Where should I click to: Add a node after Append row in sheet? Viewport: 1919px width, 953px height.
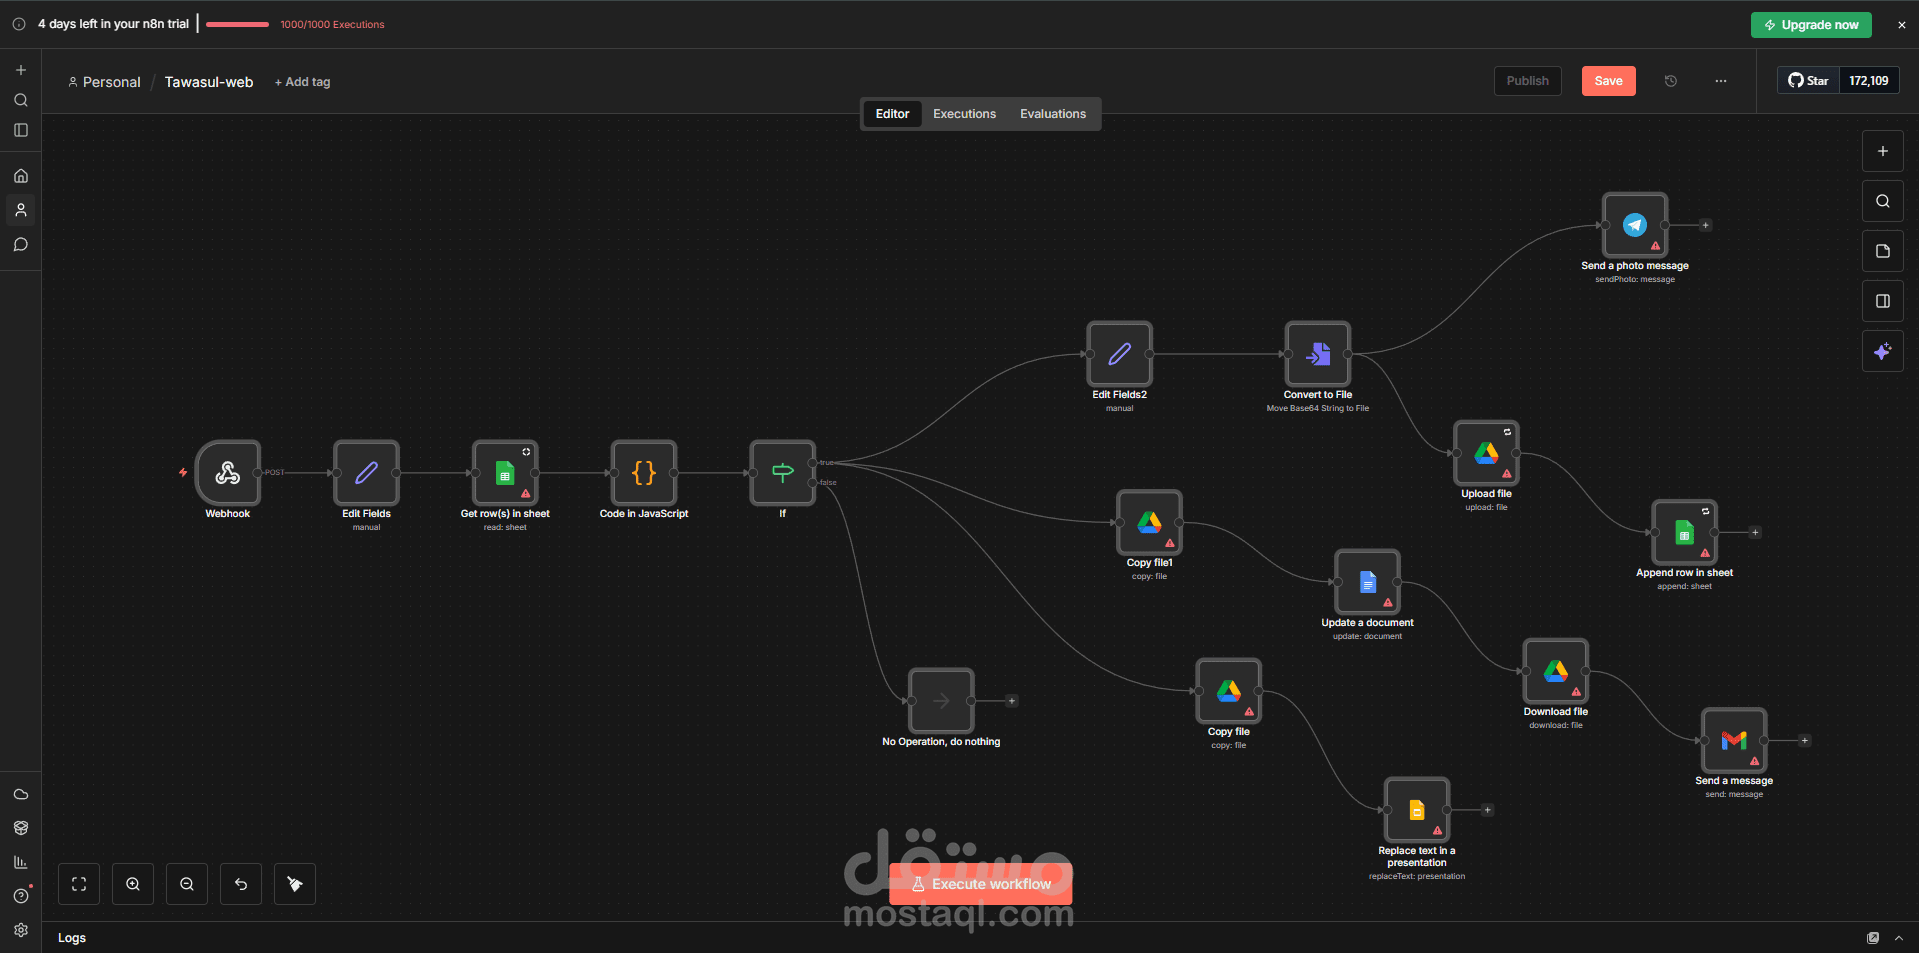tap(1755, 532)
